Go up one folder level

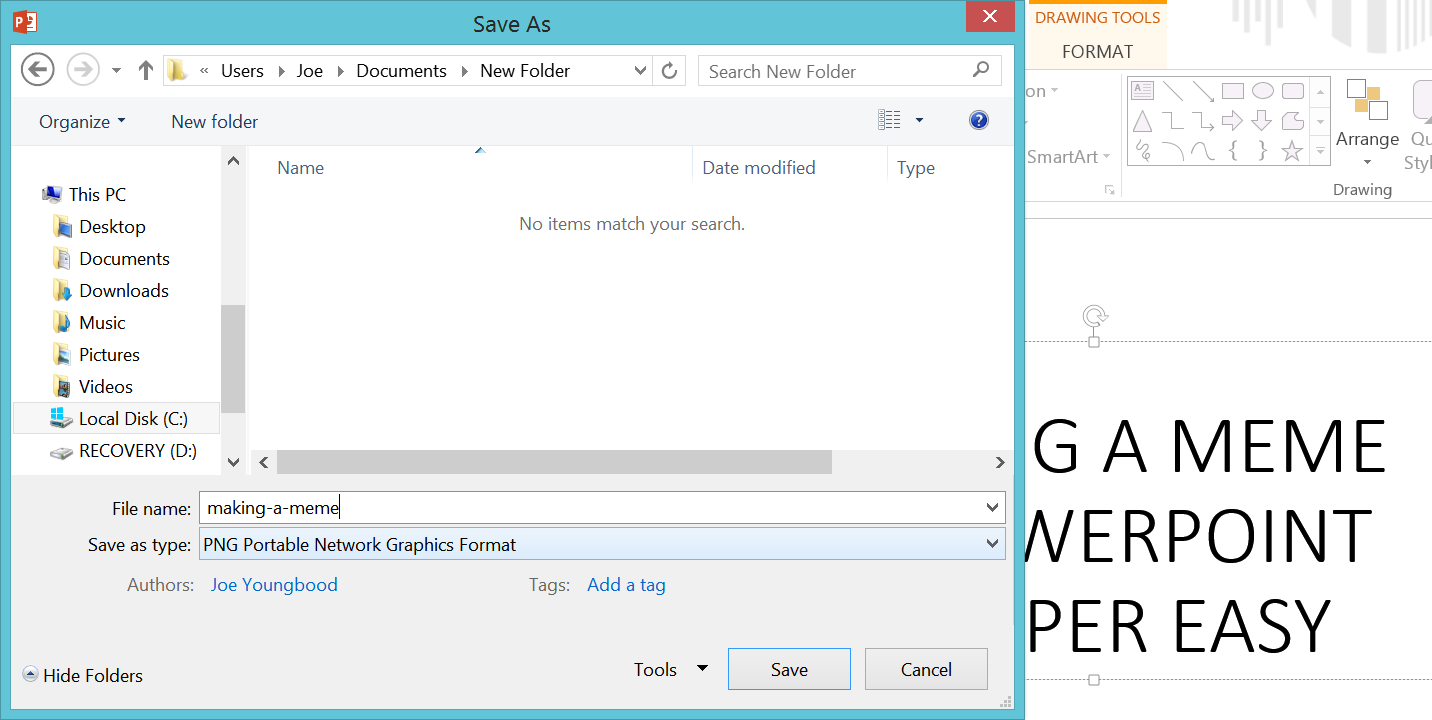tap(146, 70)
